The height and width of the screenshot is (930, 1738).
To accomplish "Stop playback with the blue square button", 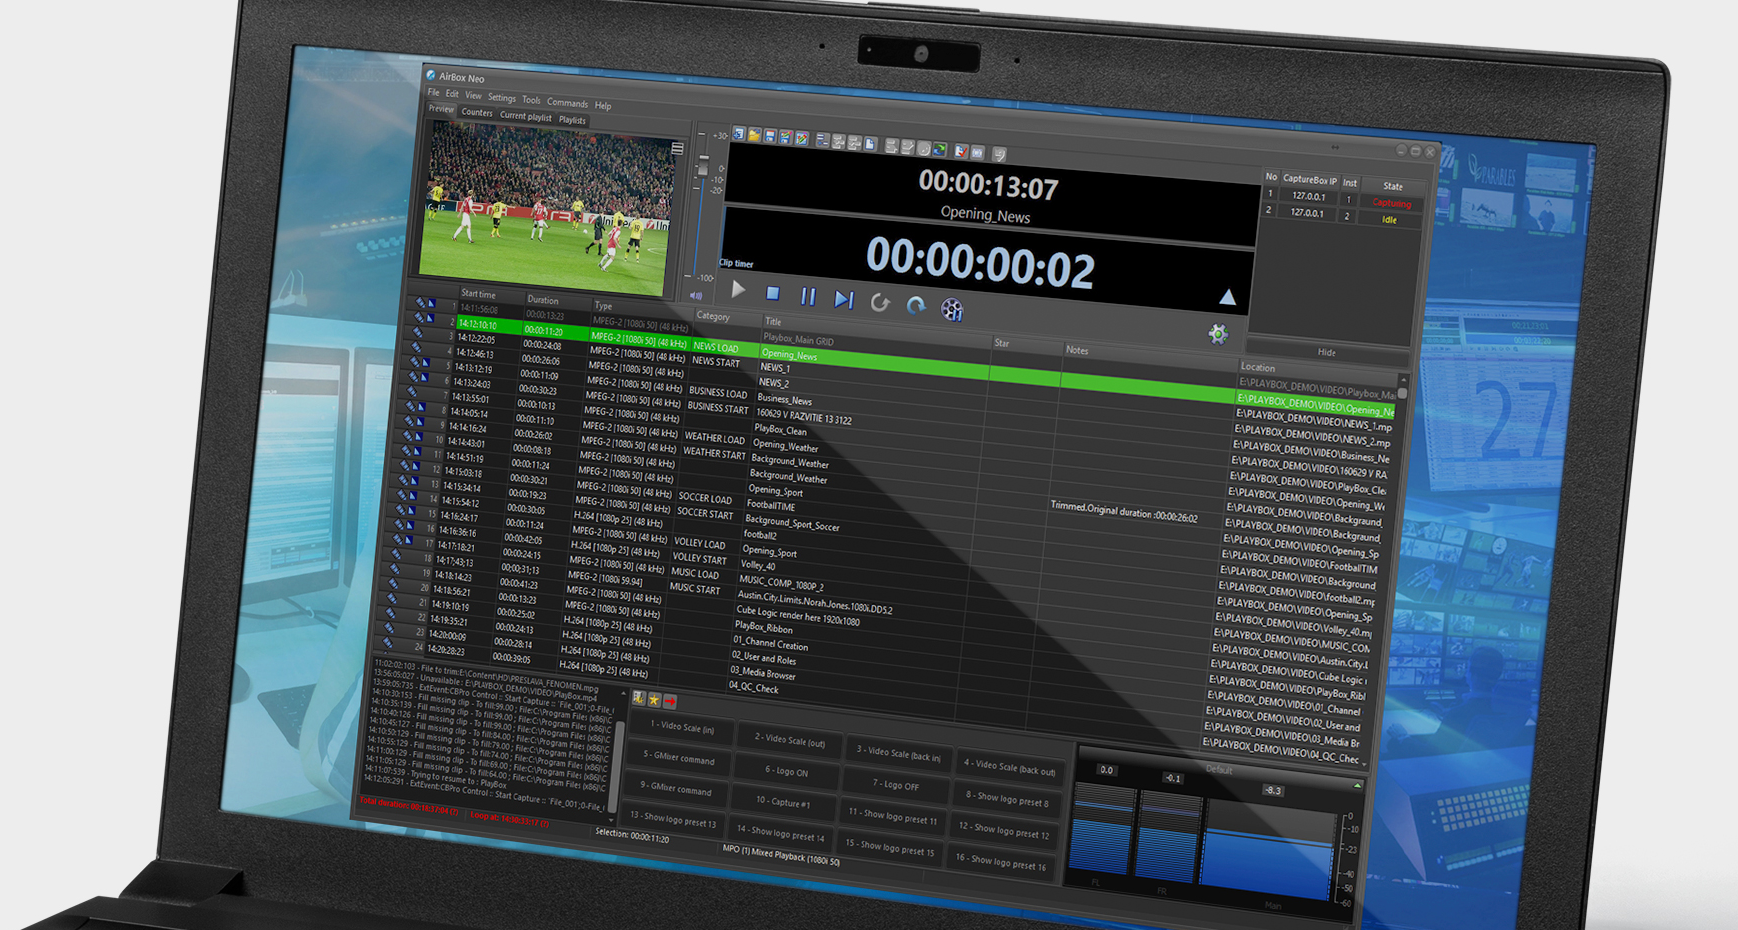I will coord(772,294).
